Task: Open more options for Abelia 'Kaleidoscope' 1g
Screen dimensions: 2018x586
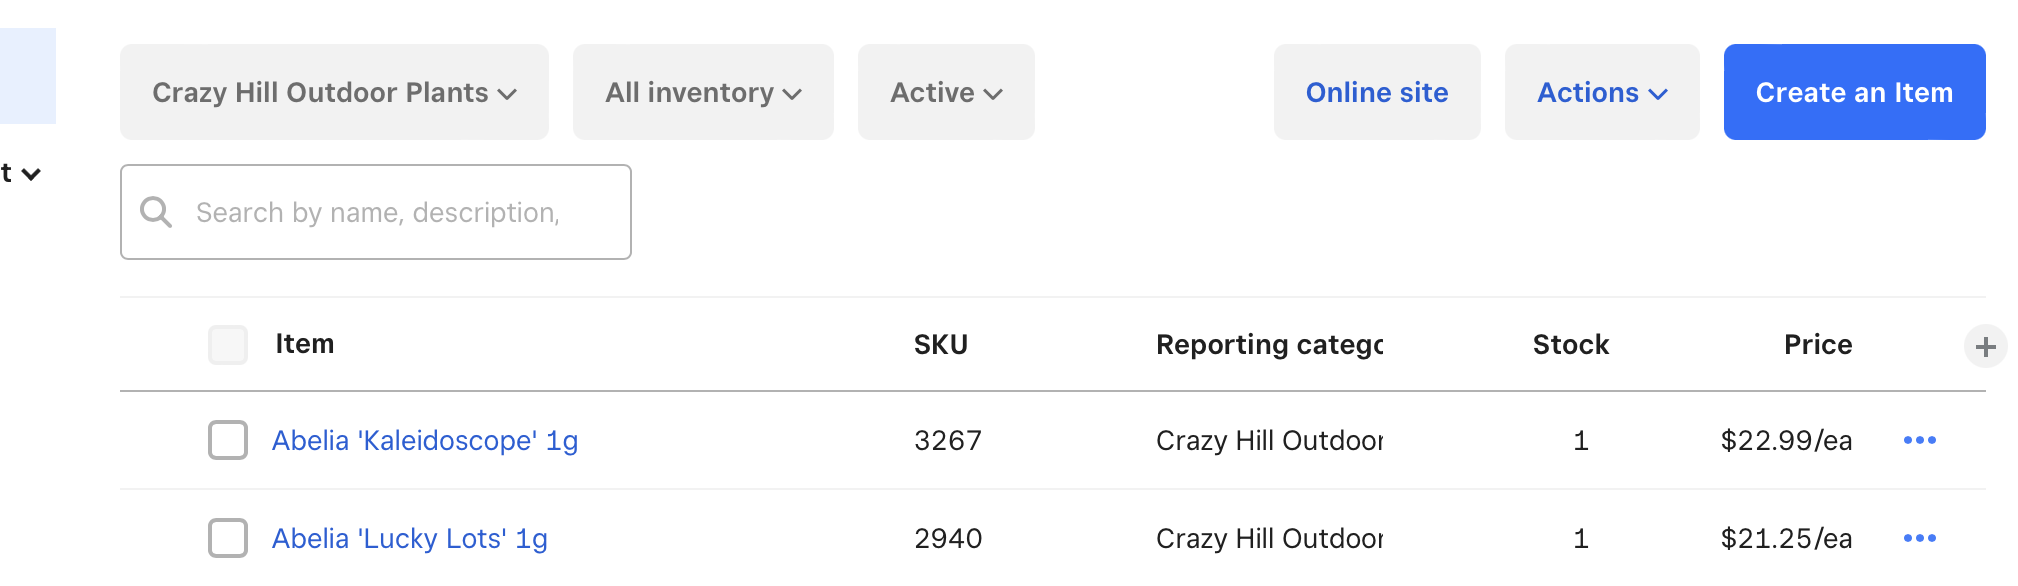Action: coord(1919,440)
